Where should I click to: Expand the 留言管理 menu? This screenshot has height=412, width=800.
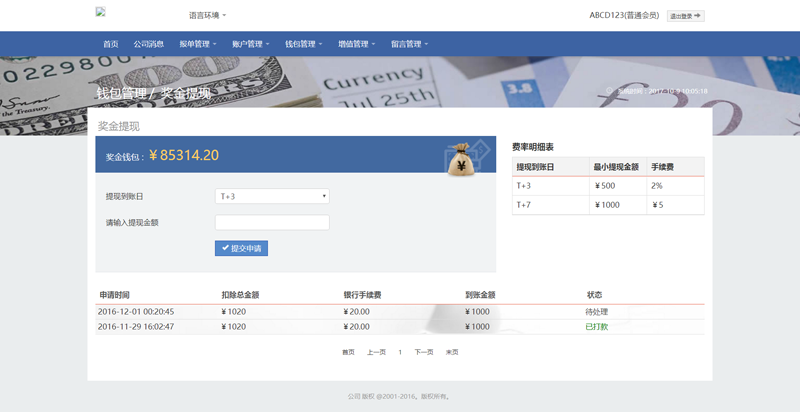(x=410, y=44)
